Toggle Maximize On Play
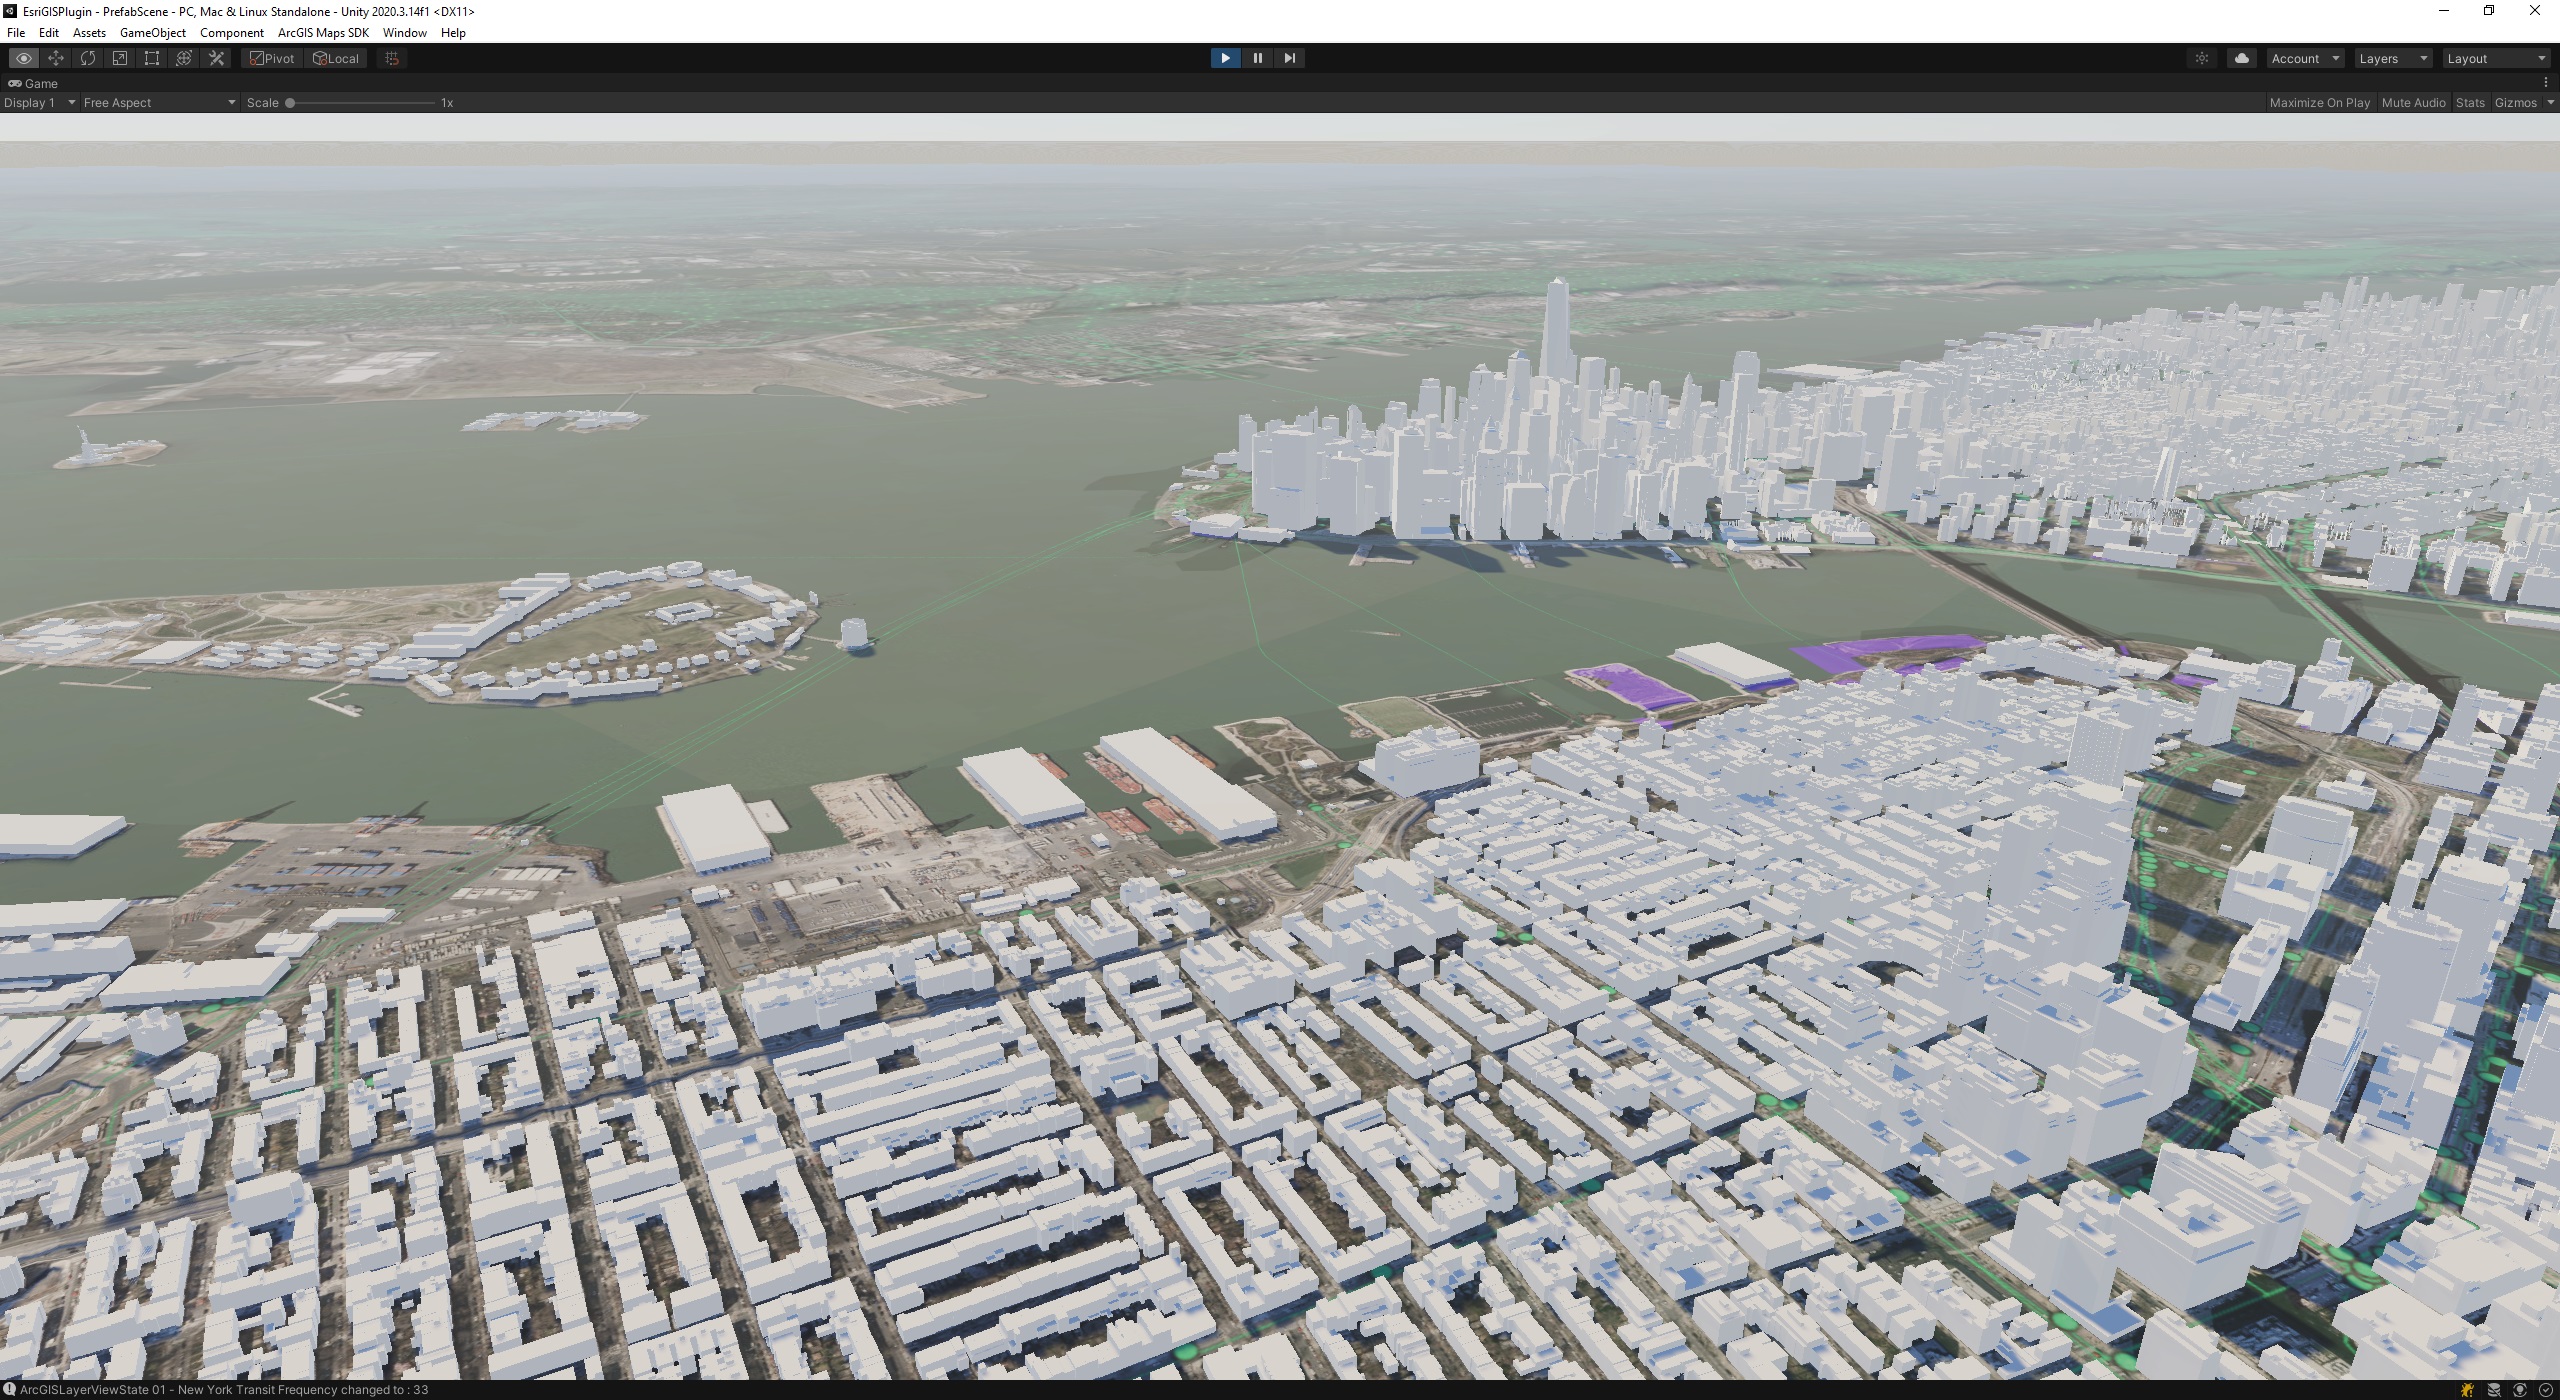The width and height of the screenshot is (2560, 1400). [x=2319, y=103]
